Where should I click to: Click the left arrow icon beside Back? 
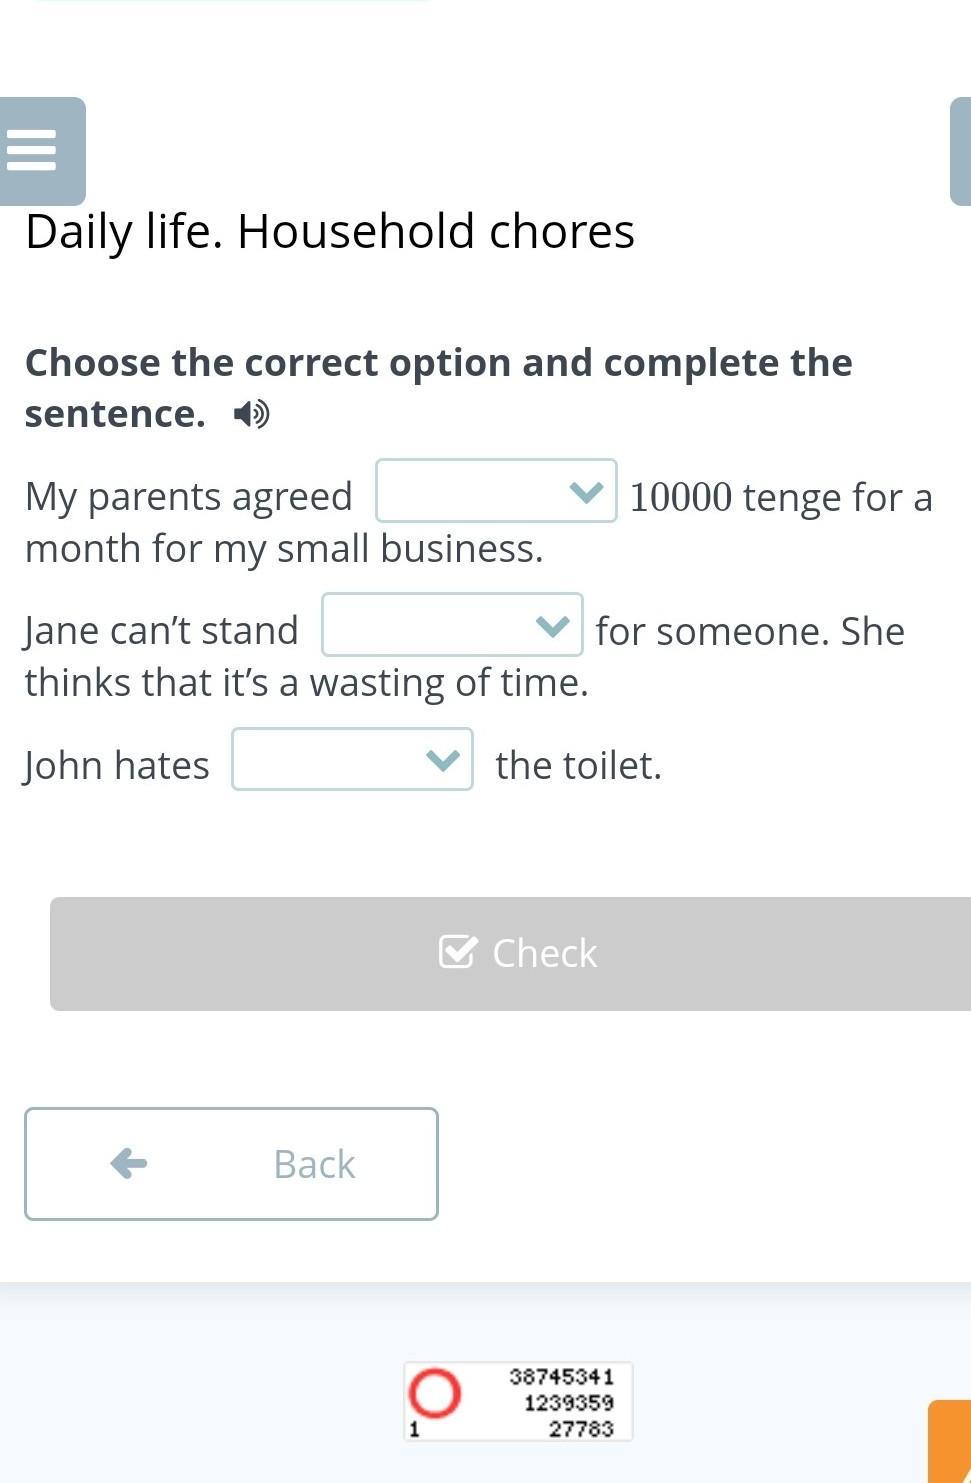click(x=129, y=1163)
